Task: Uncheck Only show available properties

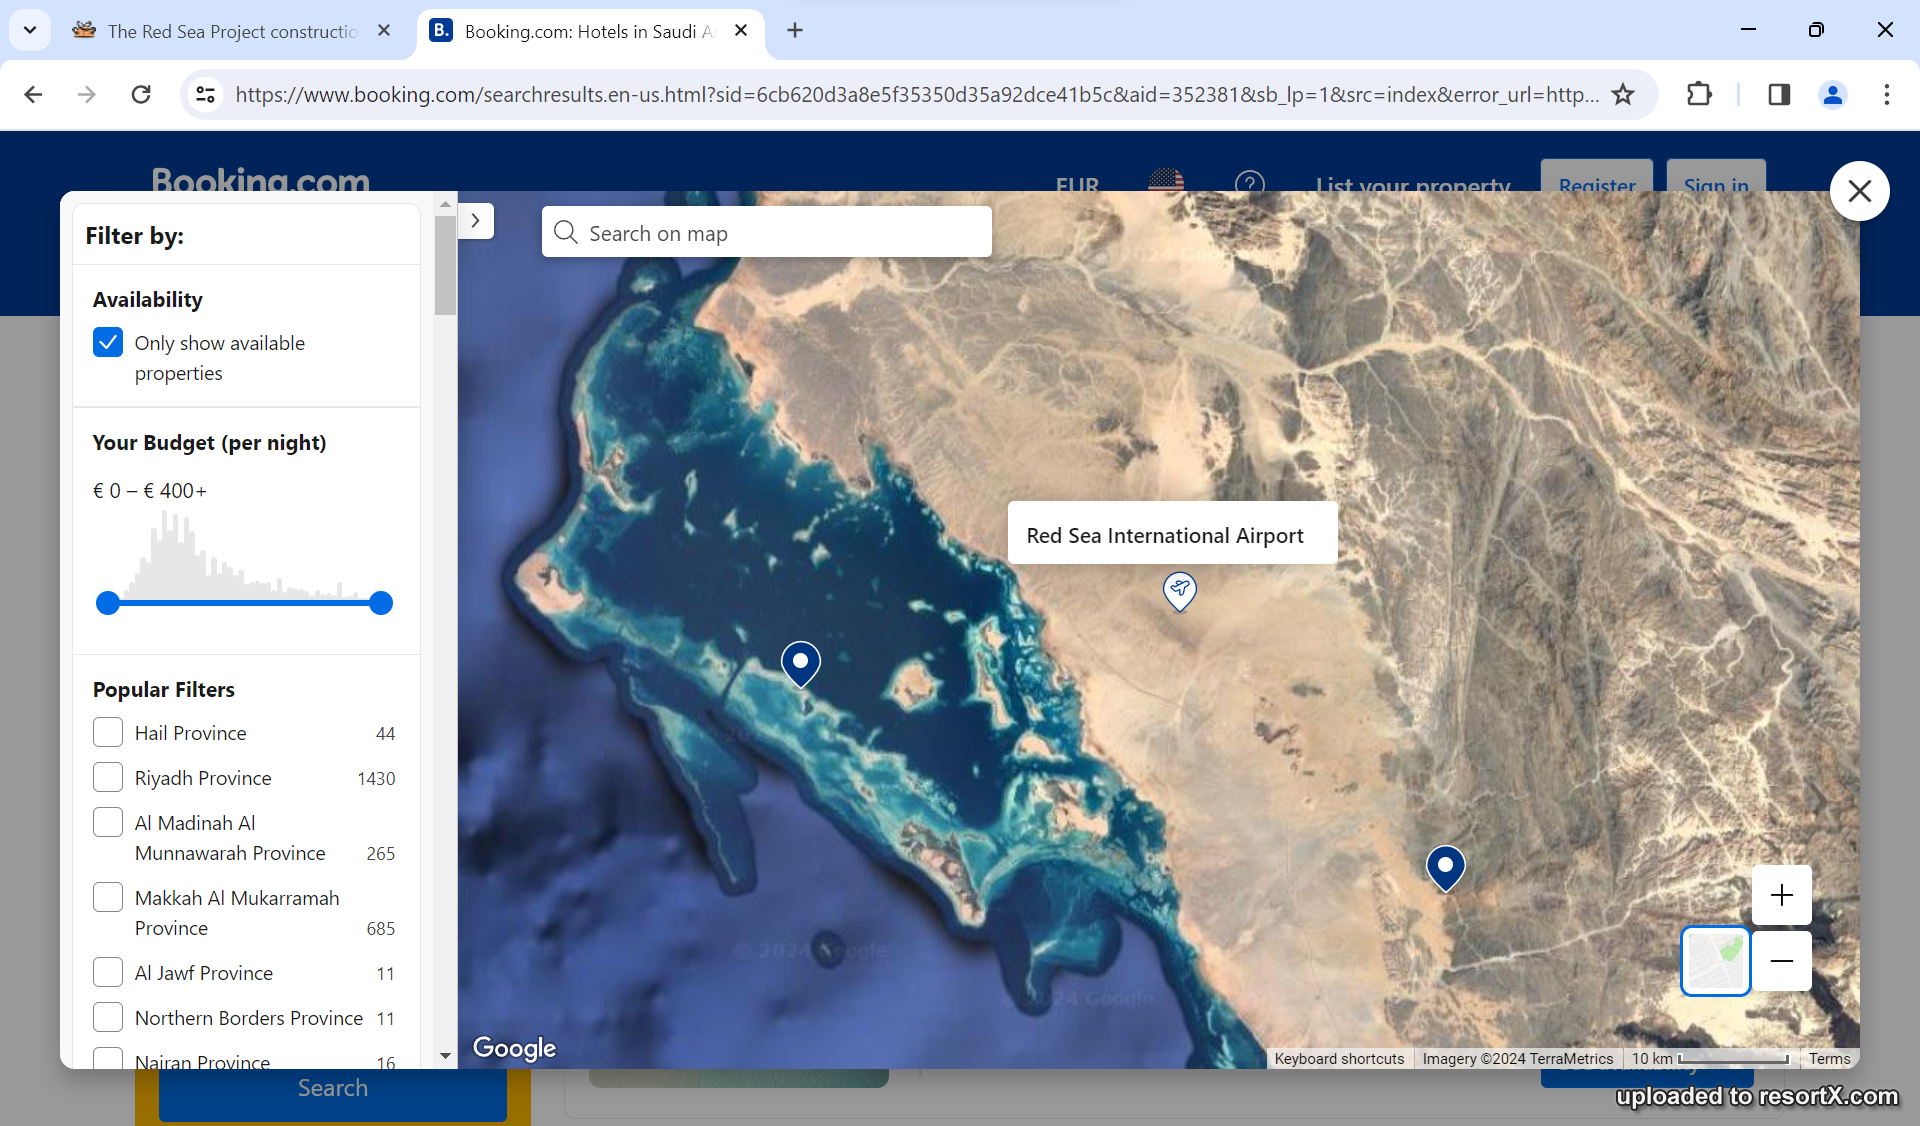Action: tap(108, 342)
